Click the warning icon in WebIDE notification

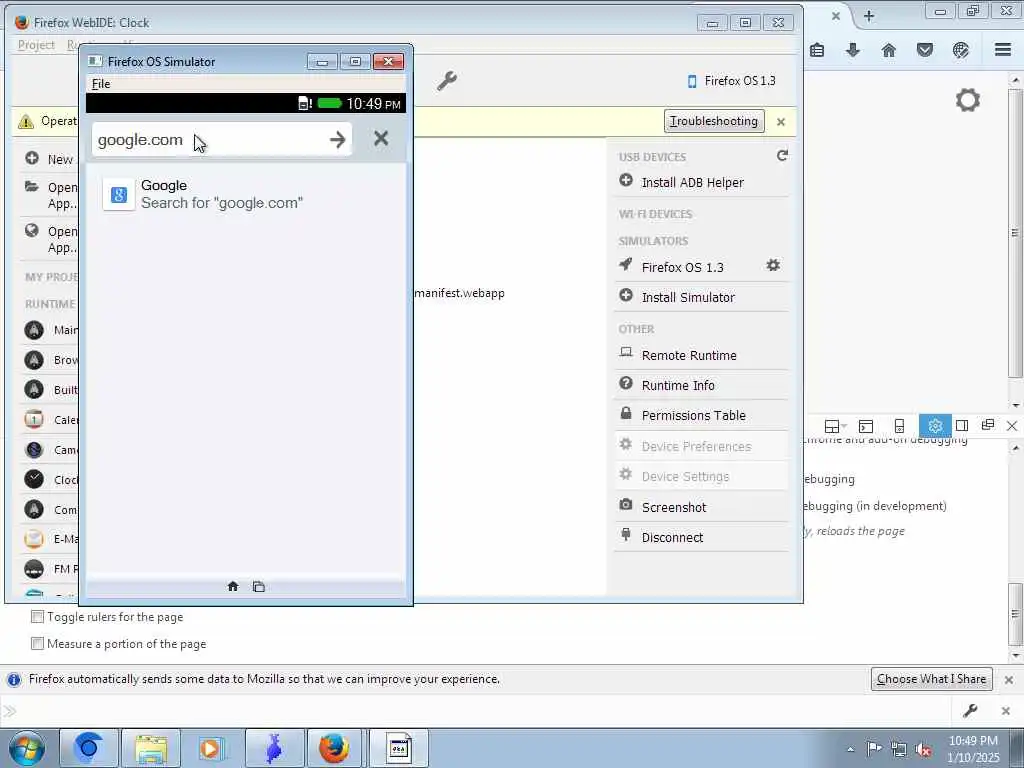[25, 121]
